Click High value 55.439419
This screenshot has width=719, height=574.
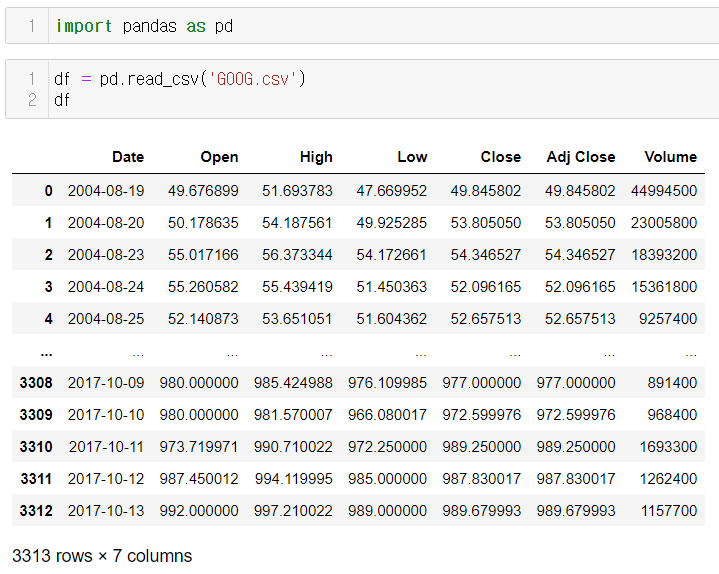[x=297, y=287]
